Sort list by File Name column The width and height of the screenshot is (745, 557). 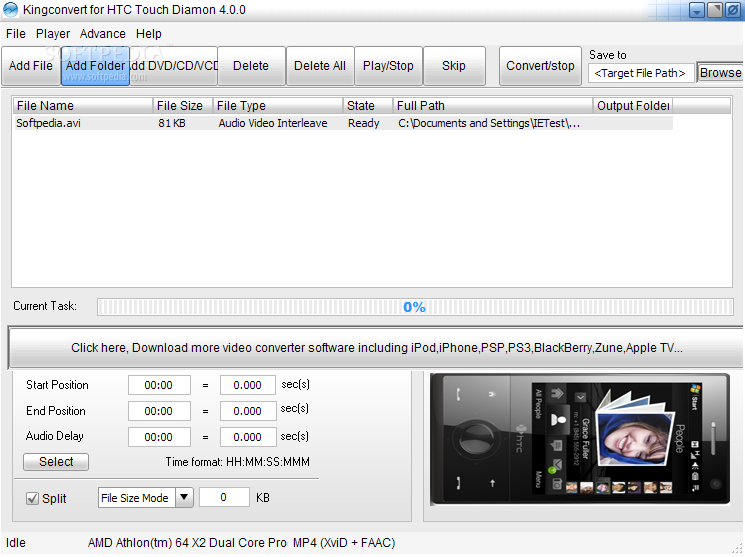[84, 106]
